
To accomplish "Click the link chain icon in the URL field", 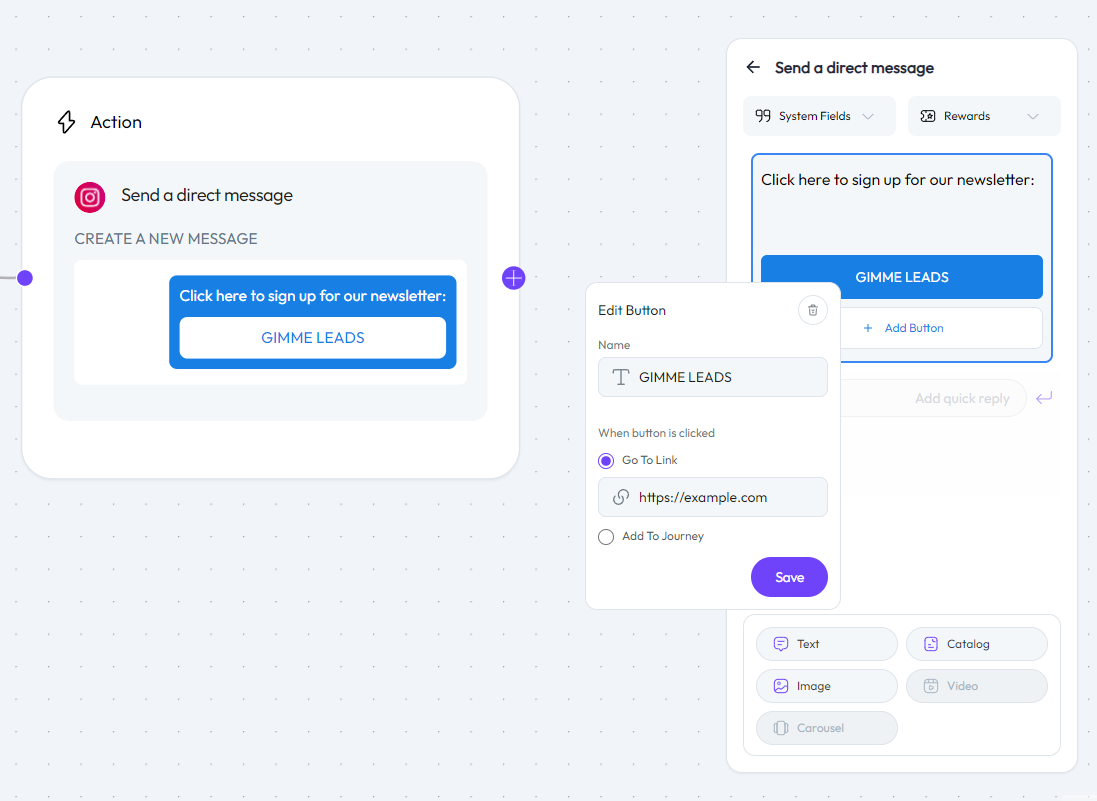I will (x=621, y=497).
